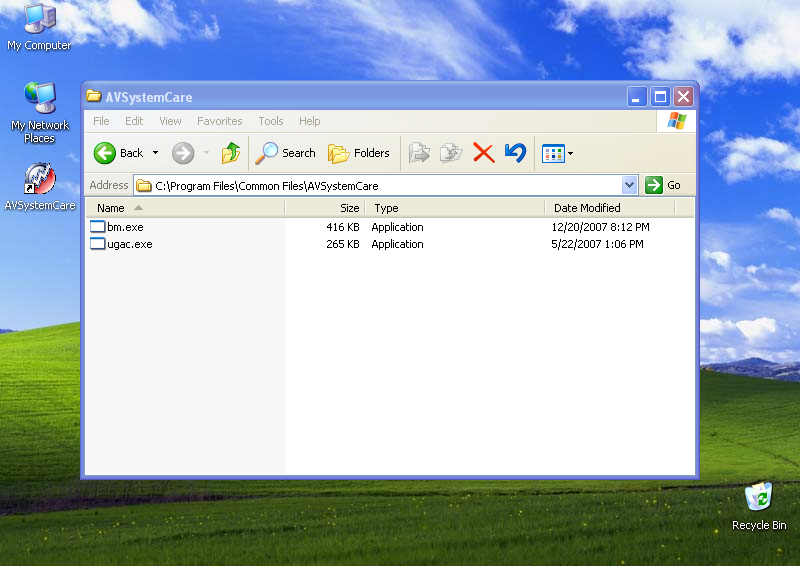The image size is (800, 566).
Task: Open the Tools menu
Action: point(271,121)
